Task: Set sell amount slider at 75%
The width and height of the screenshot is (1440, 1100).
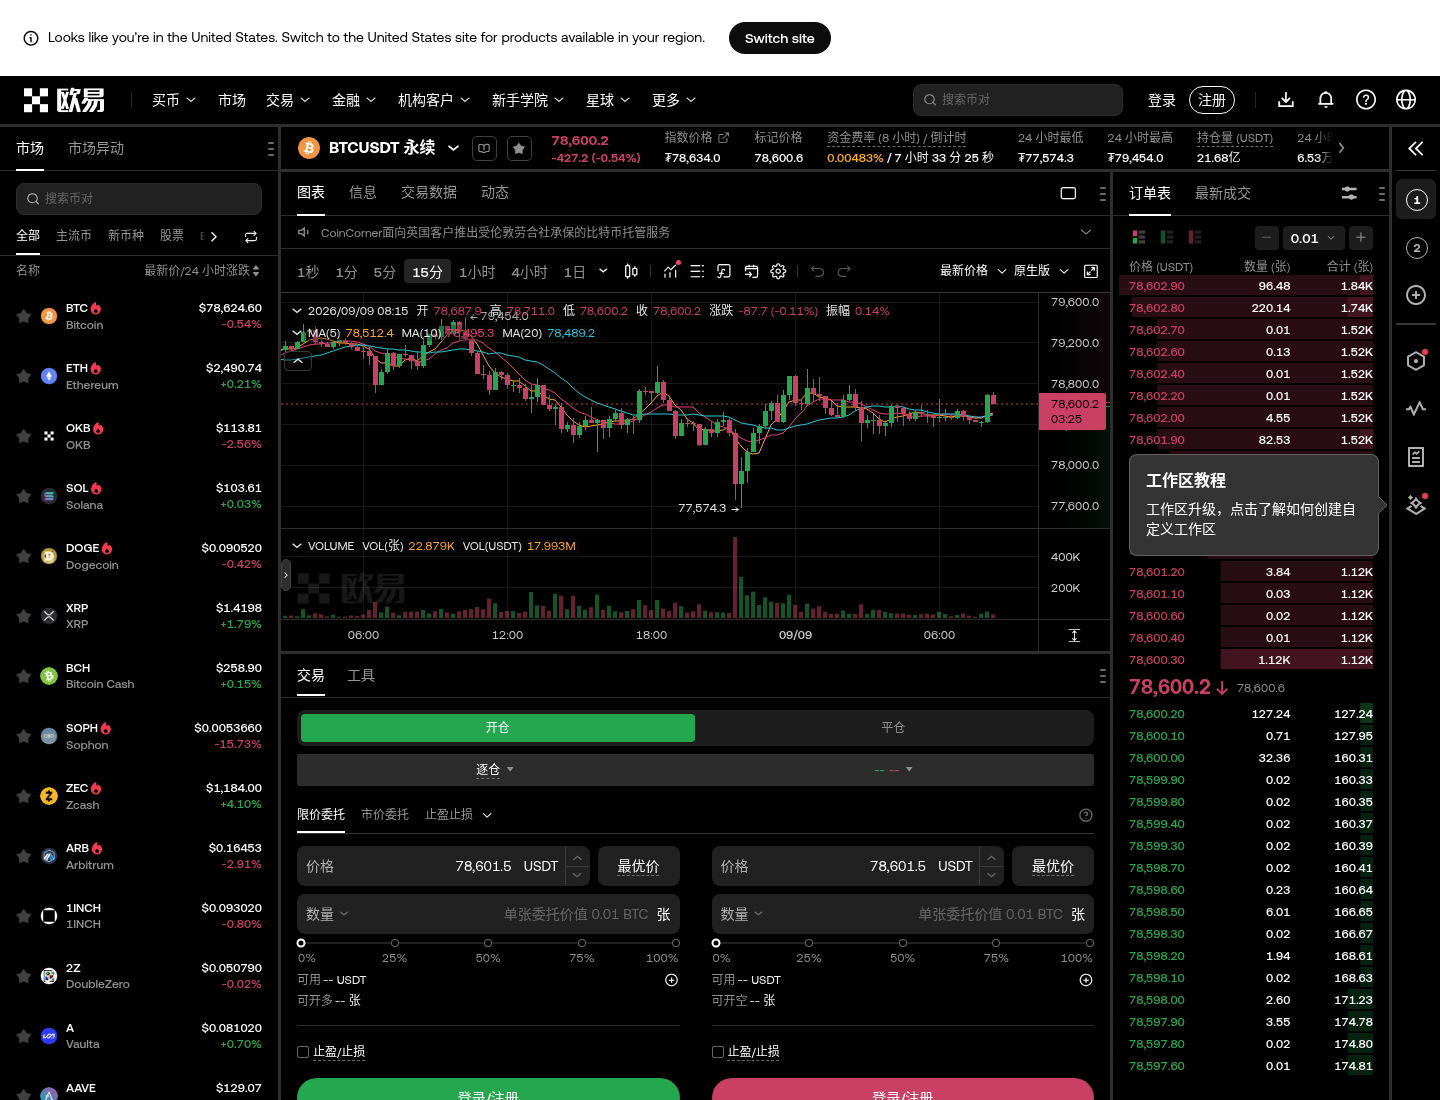Action: pos(996,943)
